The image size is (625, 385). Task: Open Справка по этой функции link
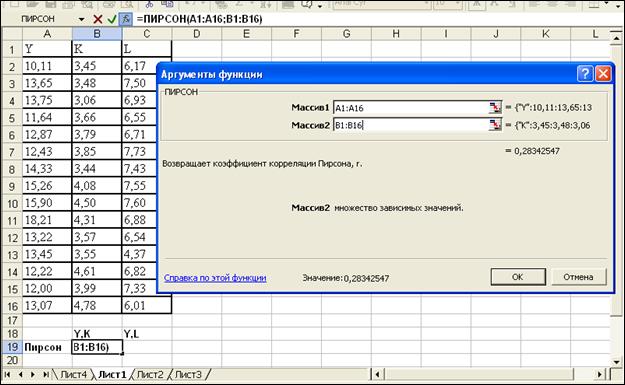(215, 278)
